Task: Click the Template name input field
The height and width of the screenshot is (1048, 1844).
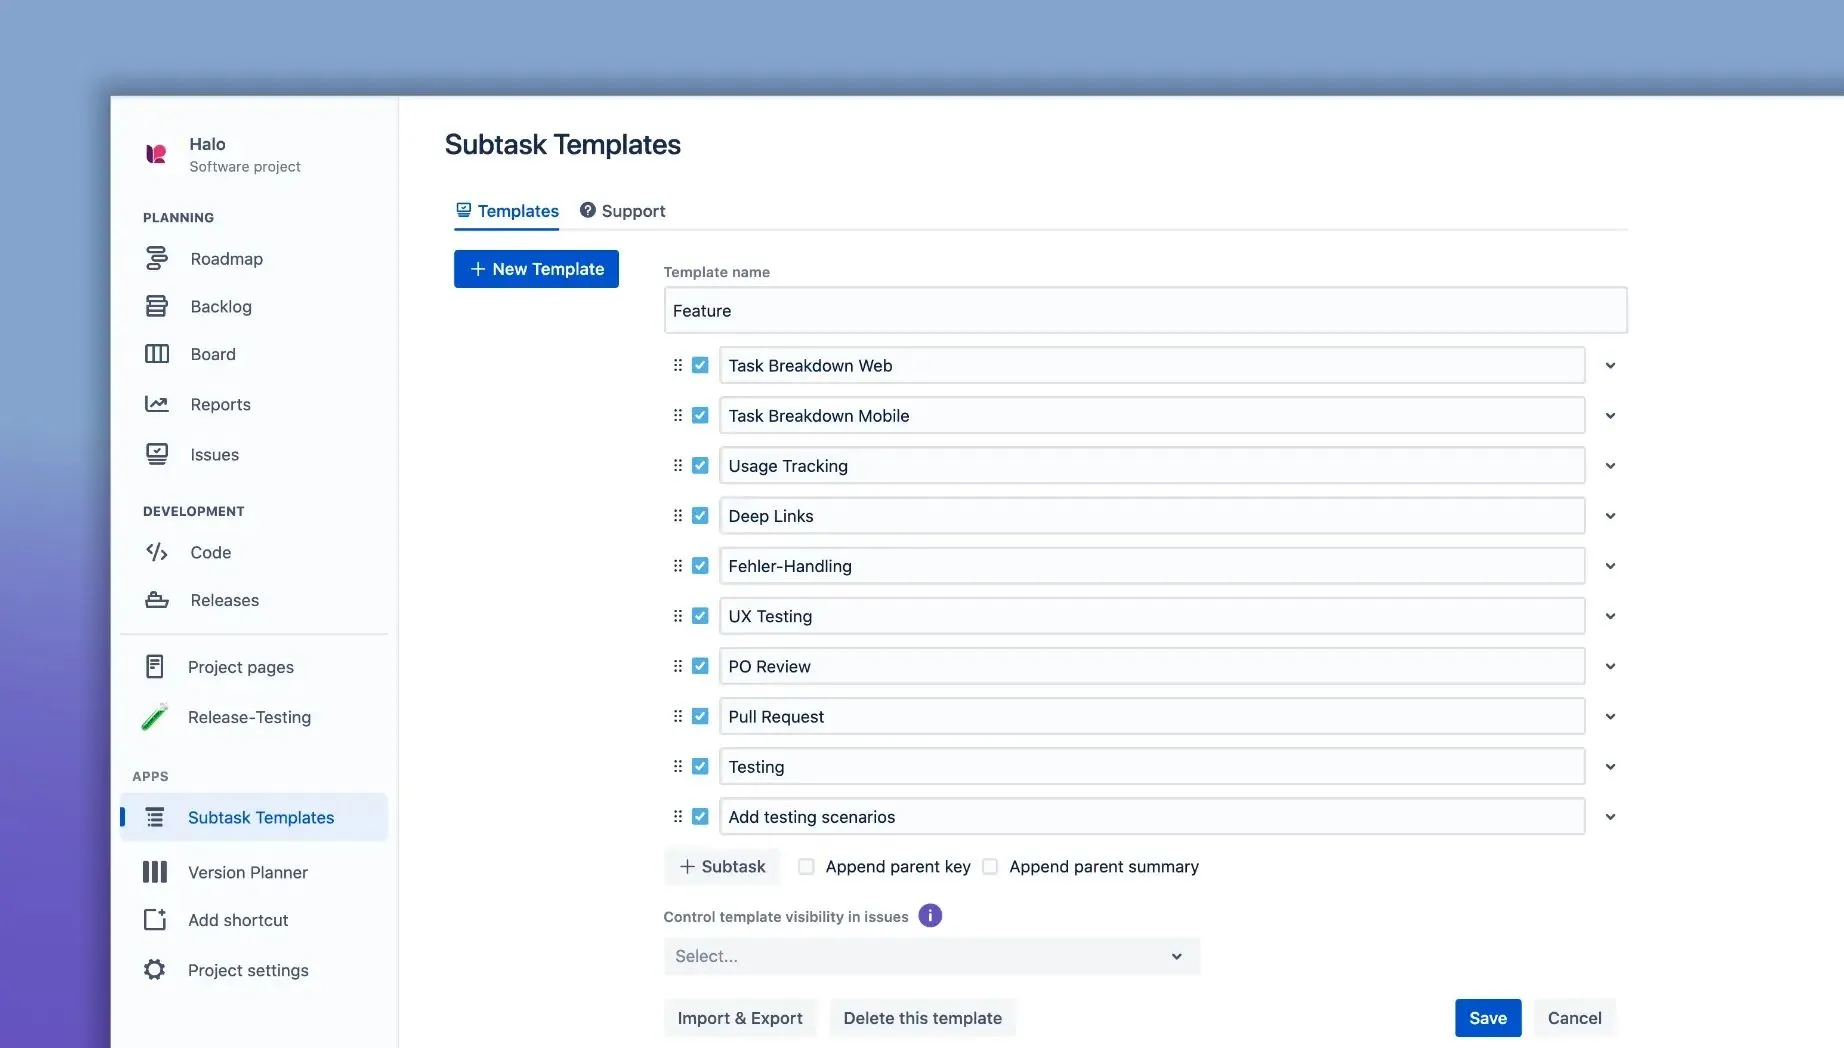Action: 1144,311
